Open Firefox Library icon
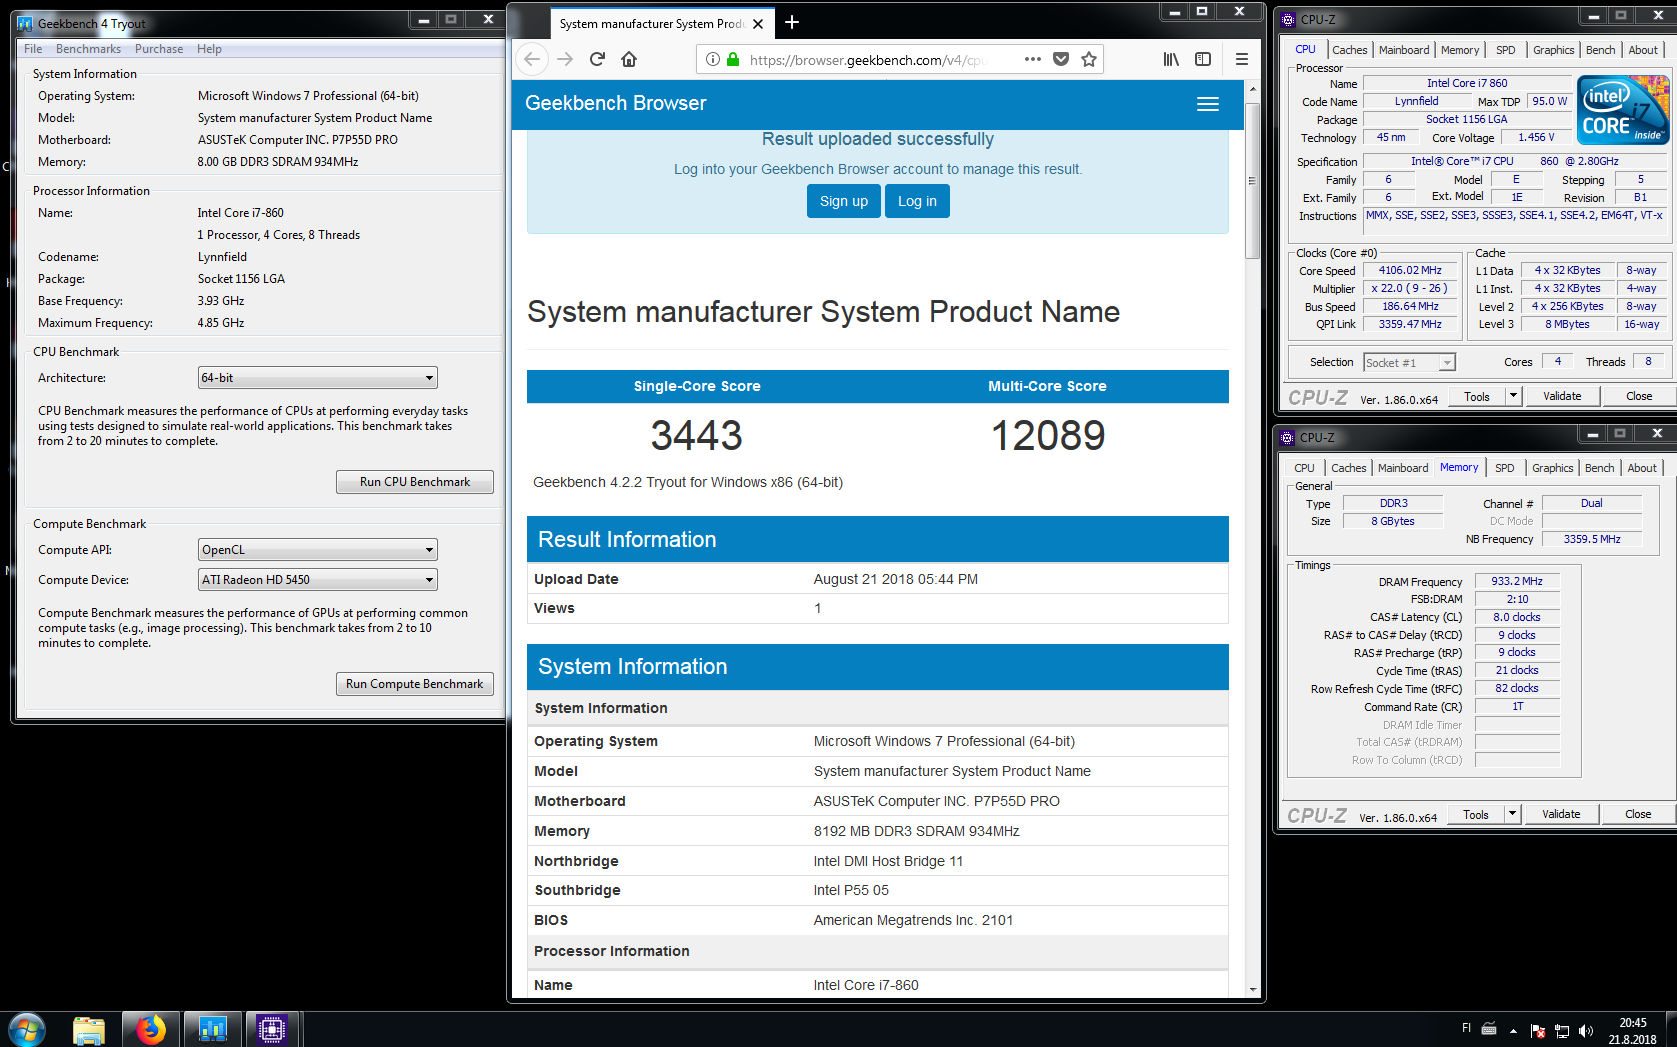The height and width of the screenshot is (1047, 1677). pos(1171,59)
